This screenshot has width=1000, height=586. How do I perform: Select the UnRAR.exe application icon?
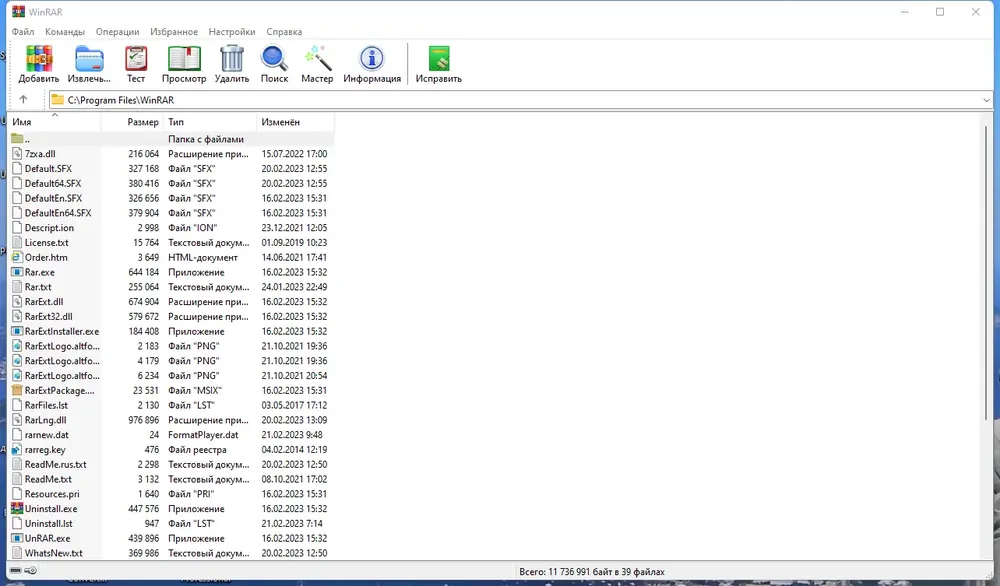click(17, 538)
